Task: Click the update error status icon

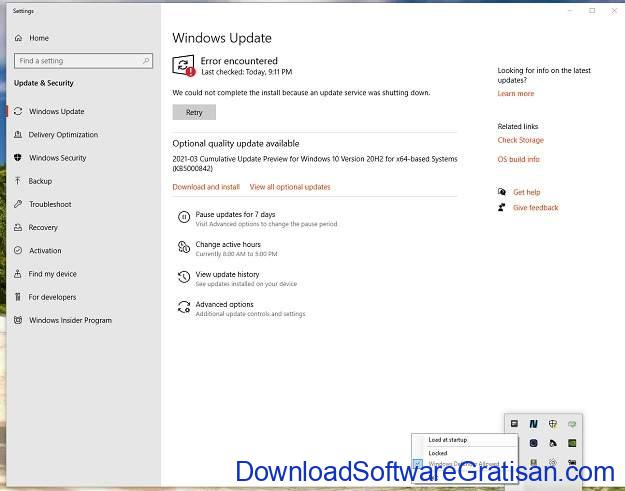Action: pos(184,65)
